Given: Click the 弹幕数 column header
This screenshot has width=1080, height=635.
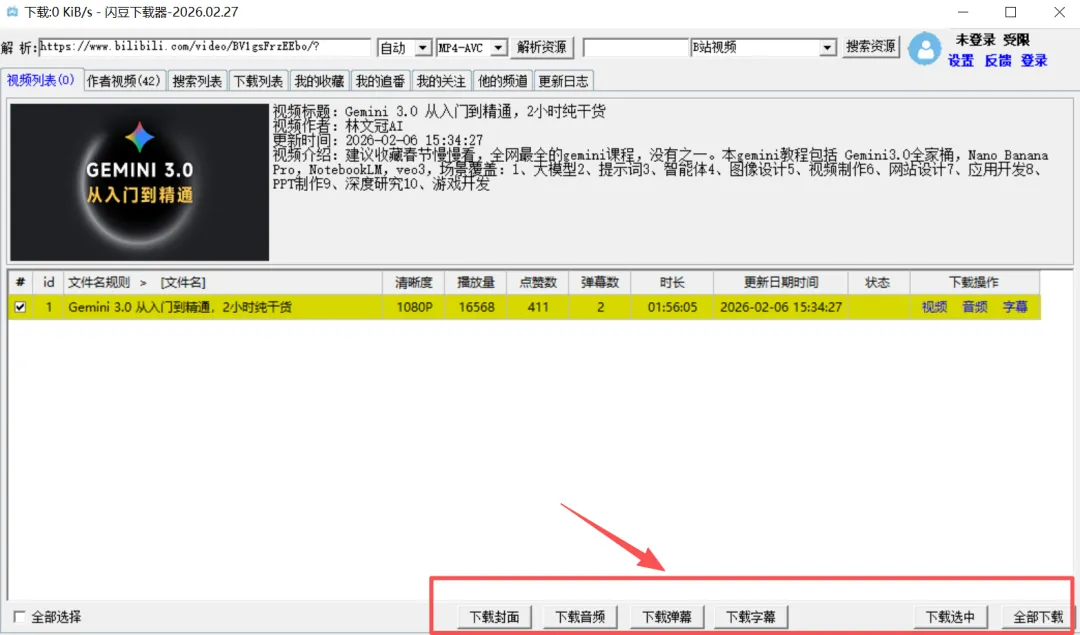Looking at the screenshot, I should (x=600, y=282).
